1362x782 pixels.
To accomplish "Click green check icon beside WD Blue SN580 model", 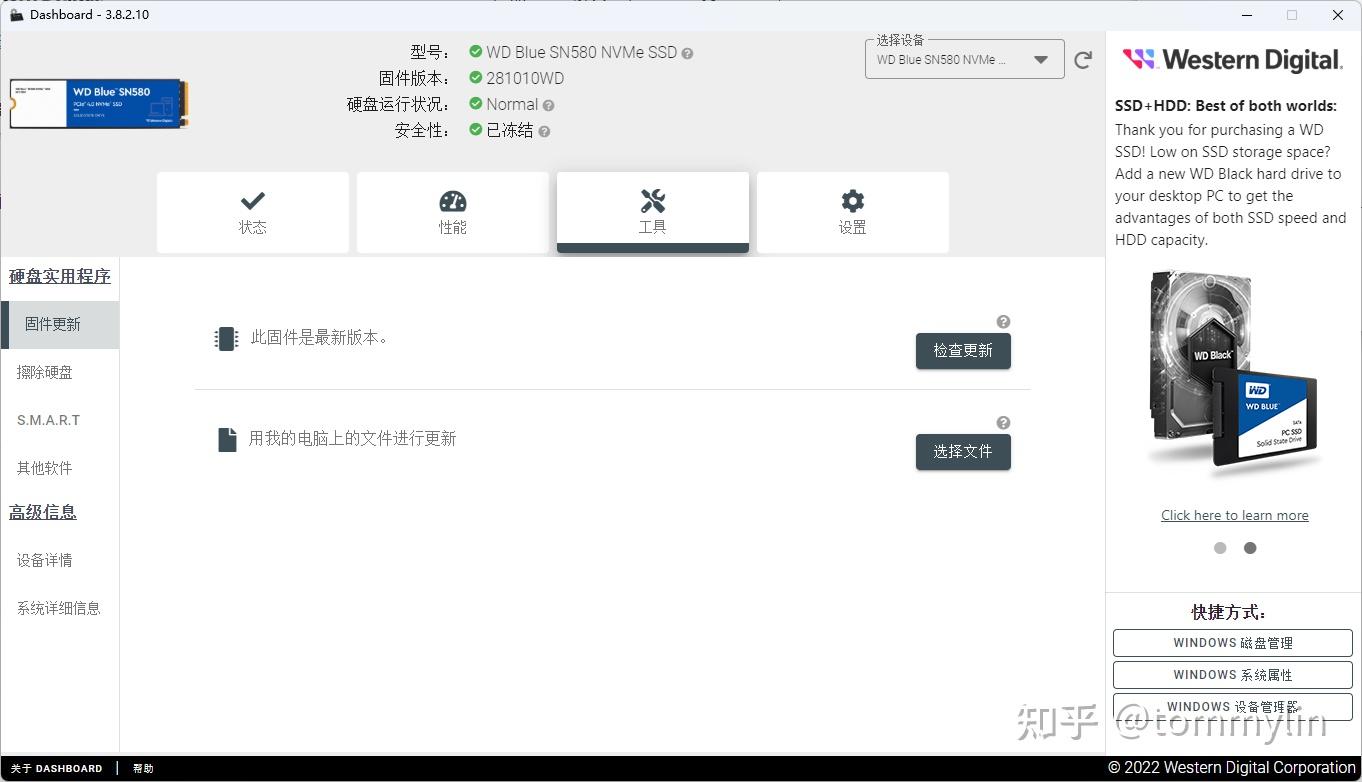I will click(x=476, y=52).
